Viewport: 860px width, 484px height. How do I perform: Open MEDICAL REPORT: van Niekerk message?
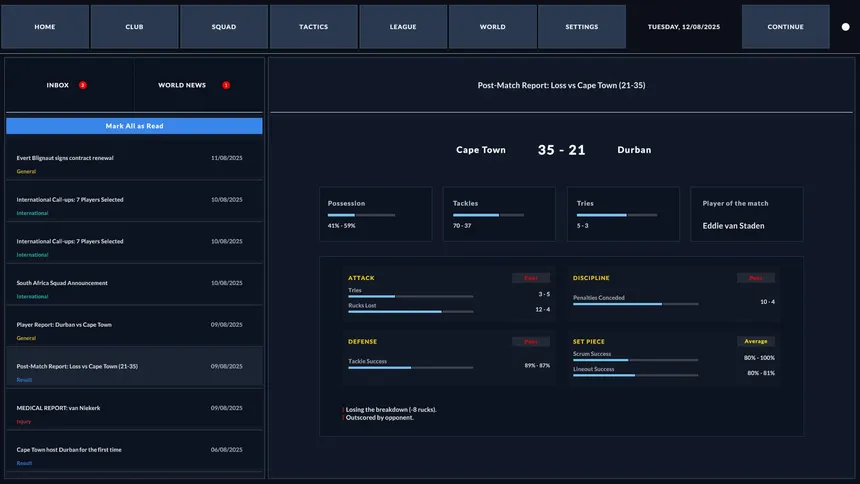pos(134,409)
